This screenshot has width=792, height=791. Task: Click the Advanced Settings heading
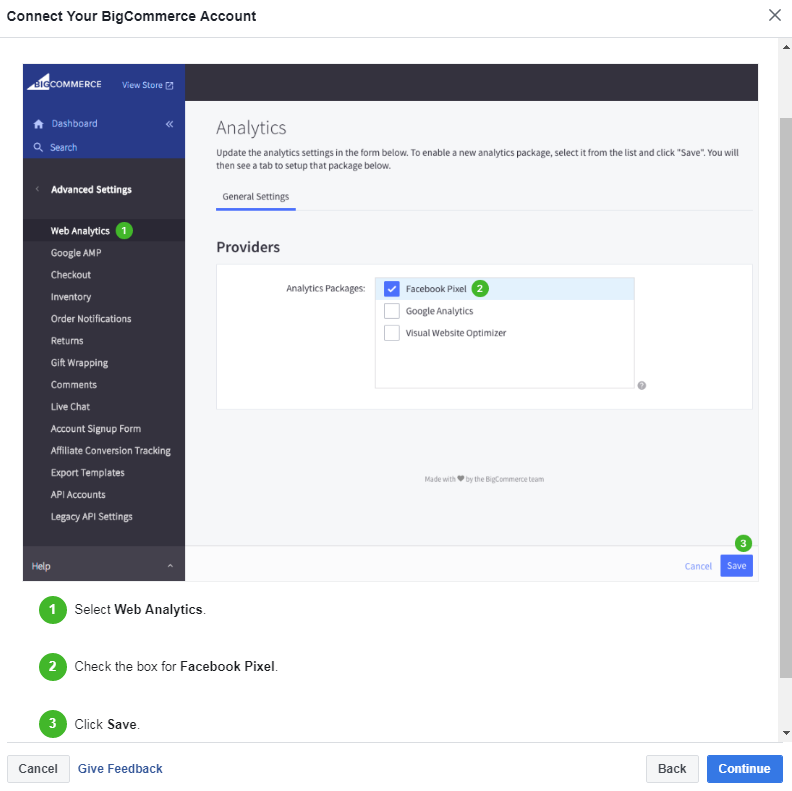pos(91,189)
